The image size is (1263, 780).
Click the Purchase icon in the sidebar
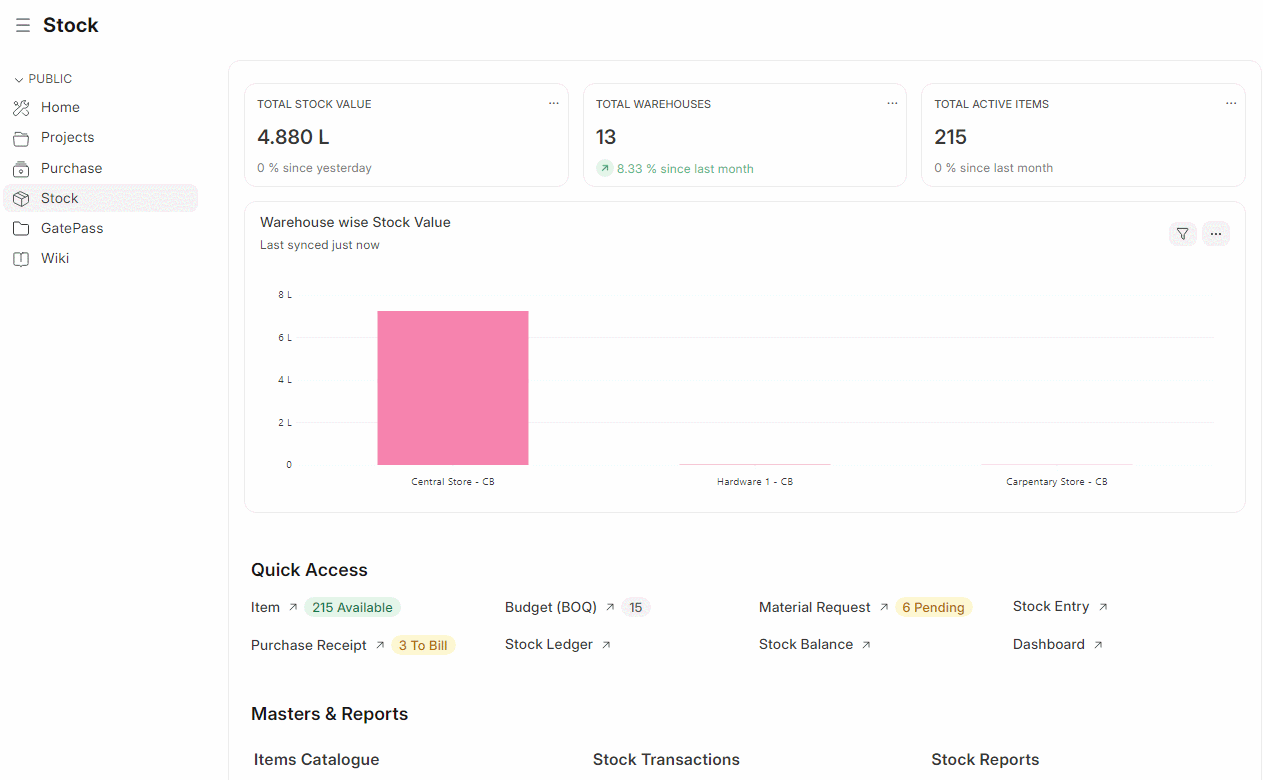tap(21, 169)
